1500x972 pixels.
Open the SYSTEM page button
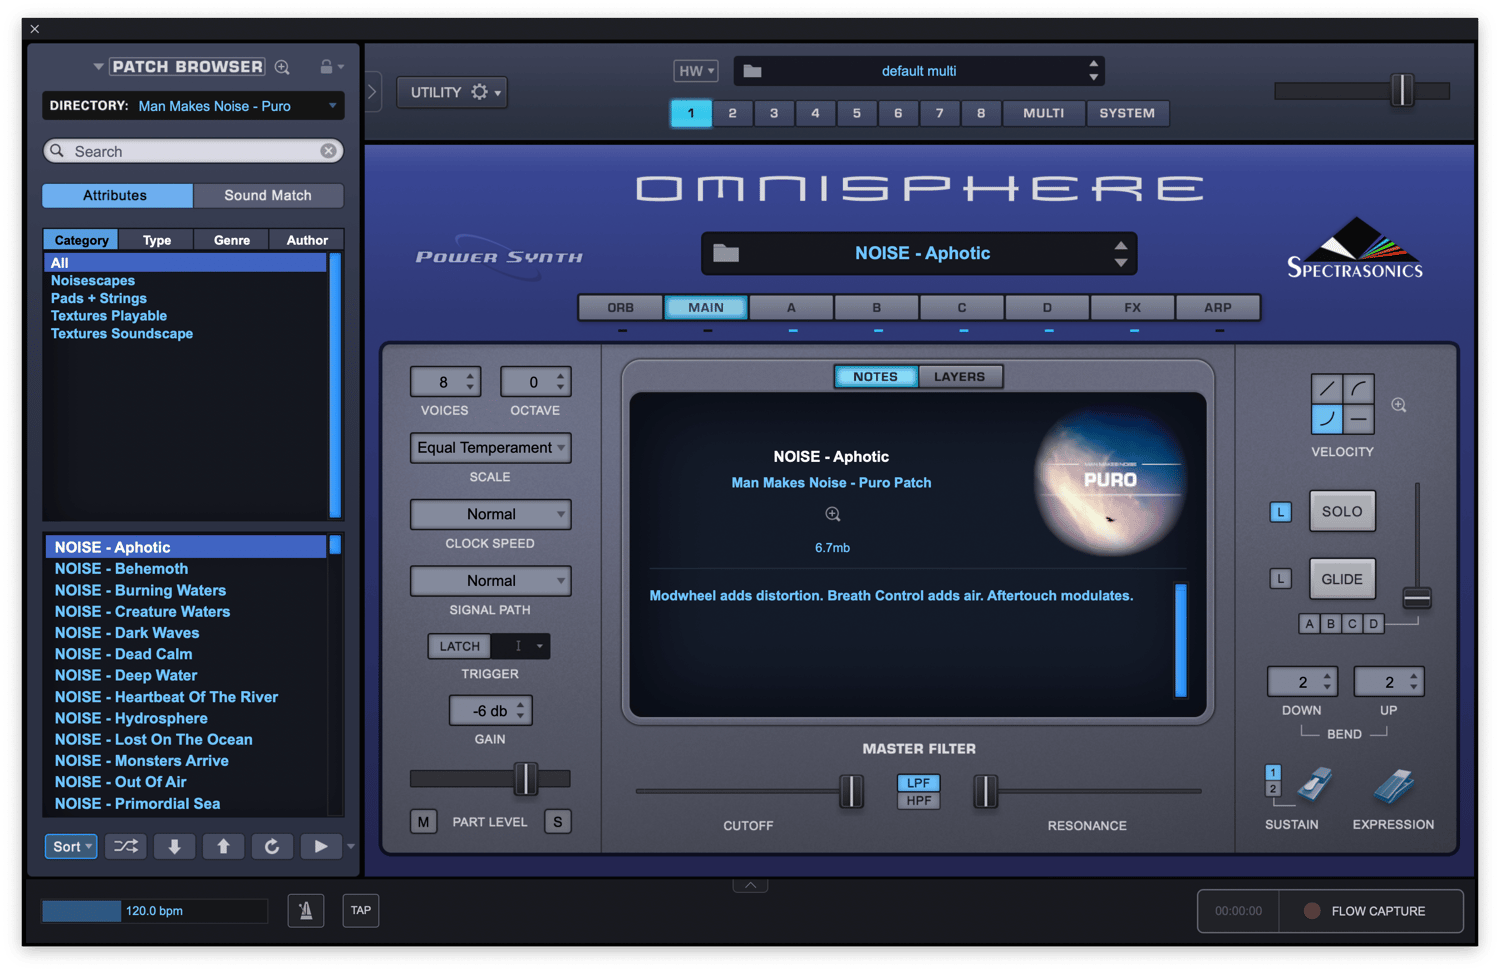tap(1127, 113)
